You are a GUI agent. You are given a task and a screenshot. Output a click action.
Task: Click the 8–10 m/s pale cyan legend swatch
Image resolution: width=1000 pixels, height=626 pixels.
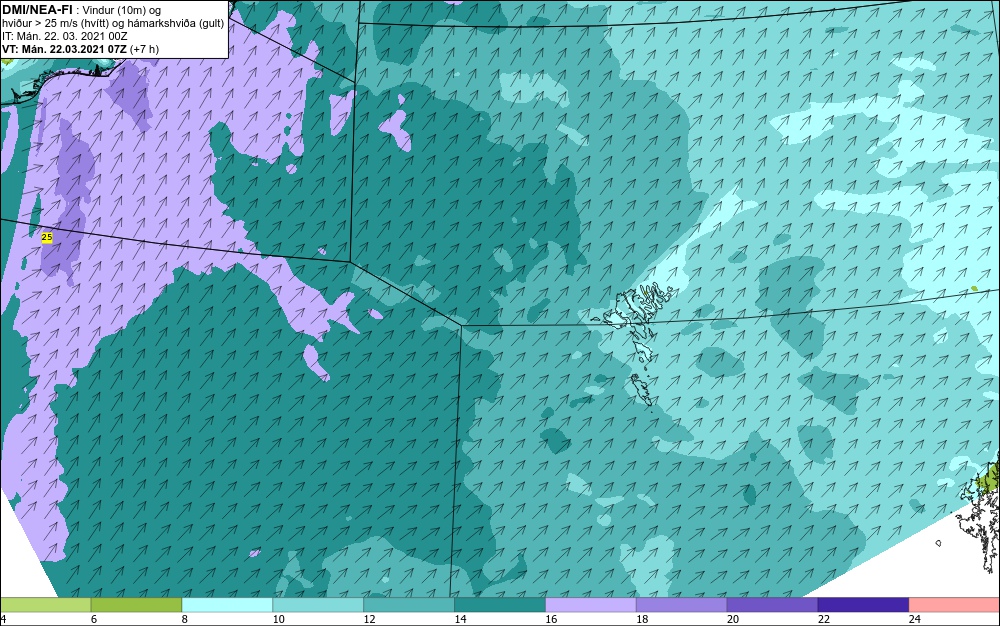227,605
